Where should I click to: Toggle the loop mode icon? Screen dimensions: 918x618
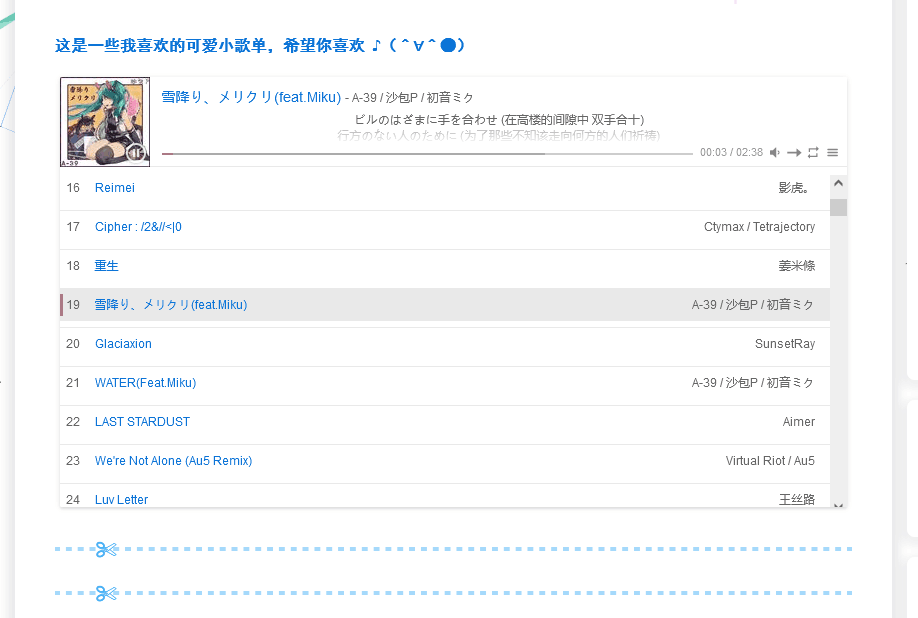click(813, 153)
